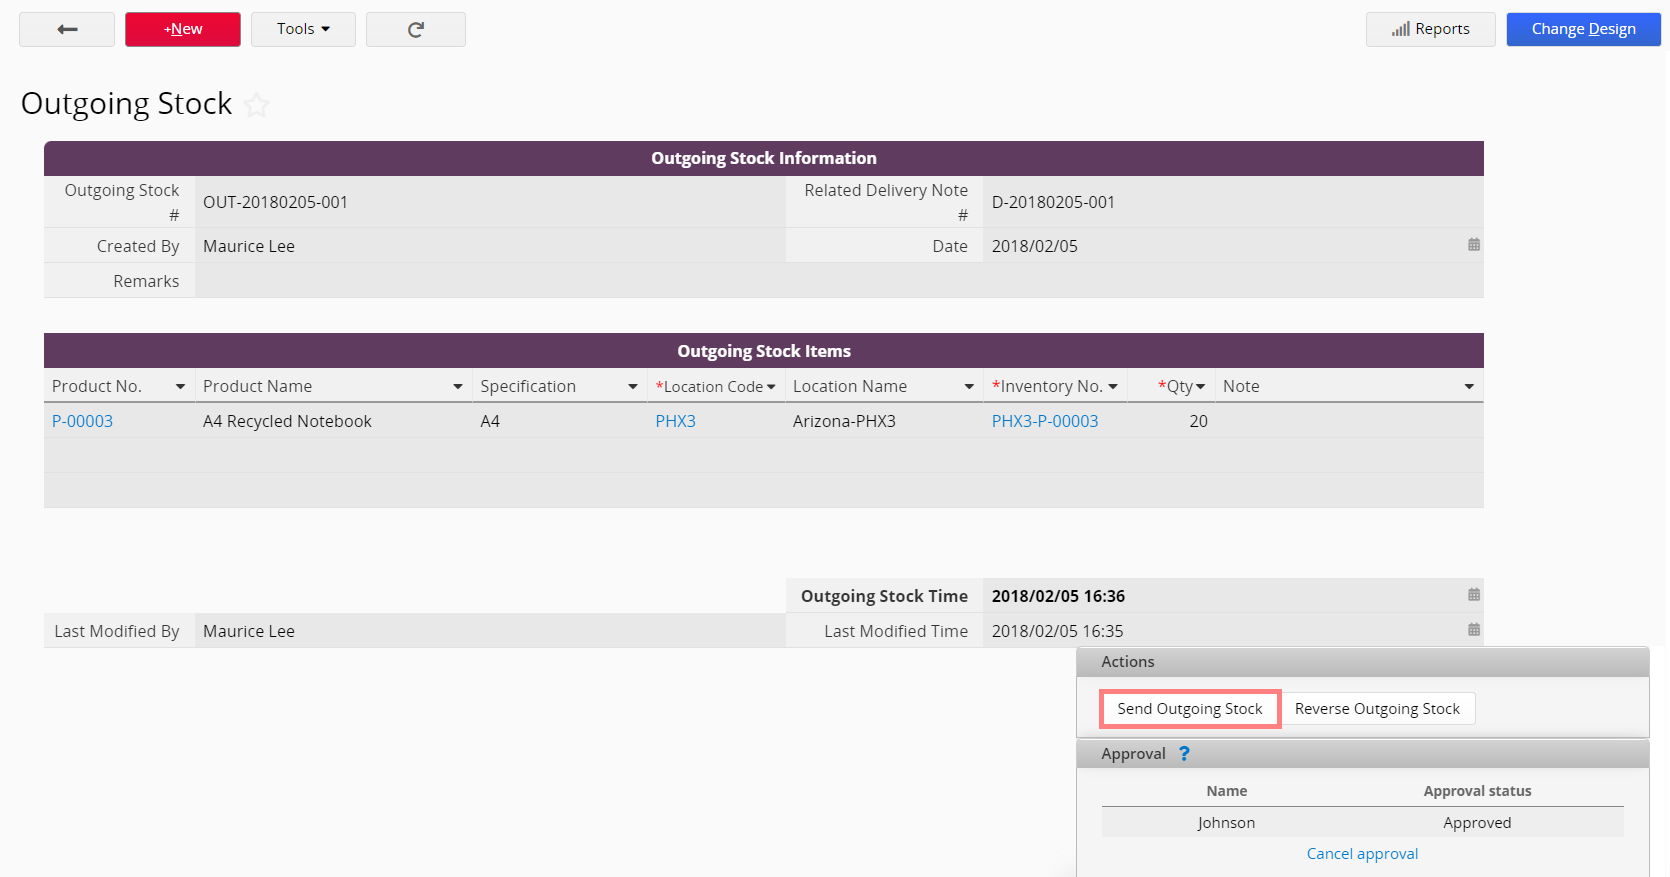Expand Inventory No. column dropdown
The height and width of the screenshot is (877, 1670).
(1113, 387)
